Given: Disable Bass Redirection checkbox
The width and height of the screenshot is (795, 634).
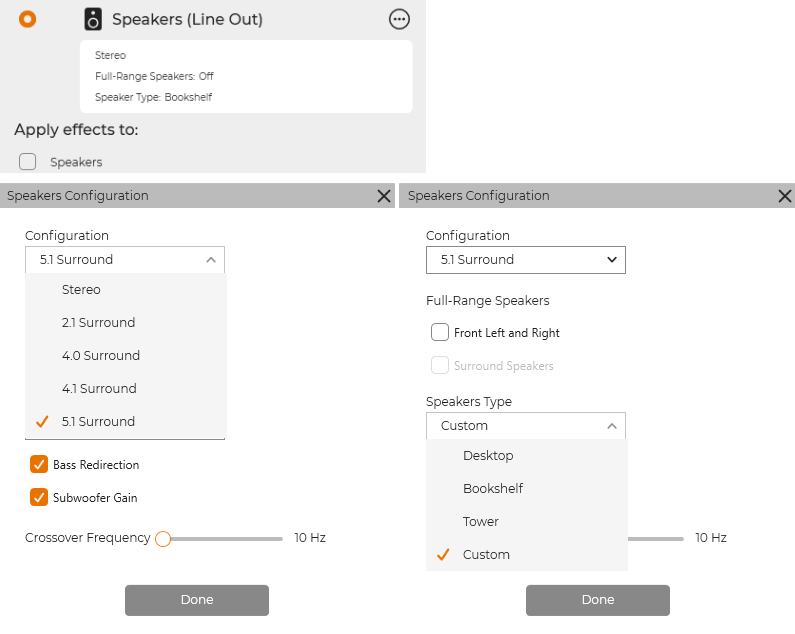Looking at the screenshot, I should tap(39, 464).
